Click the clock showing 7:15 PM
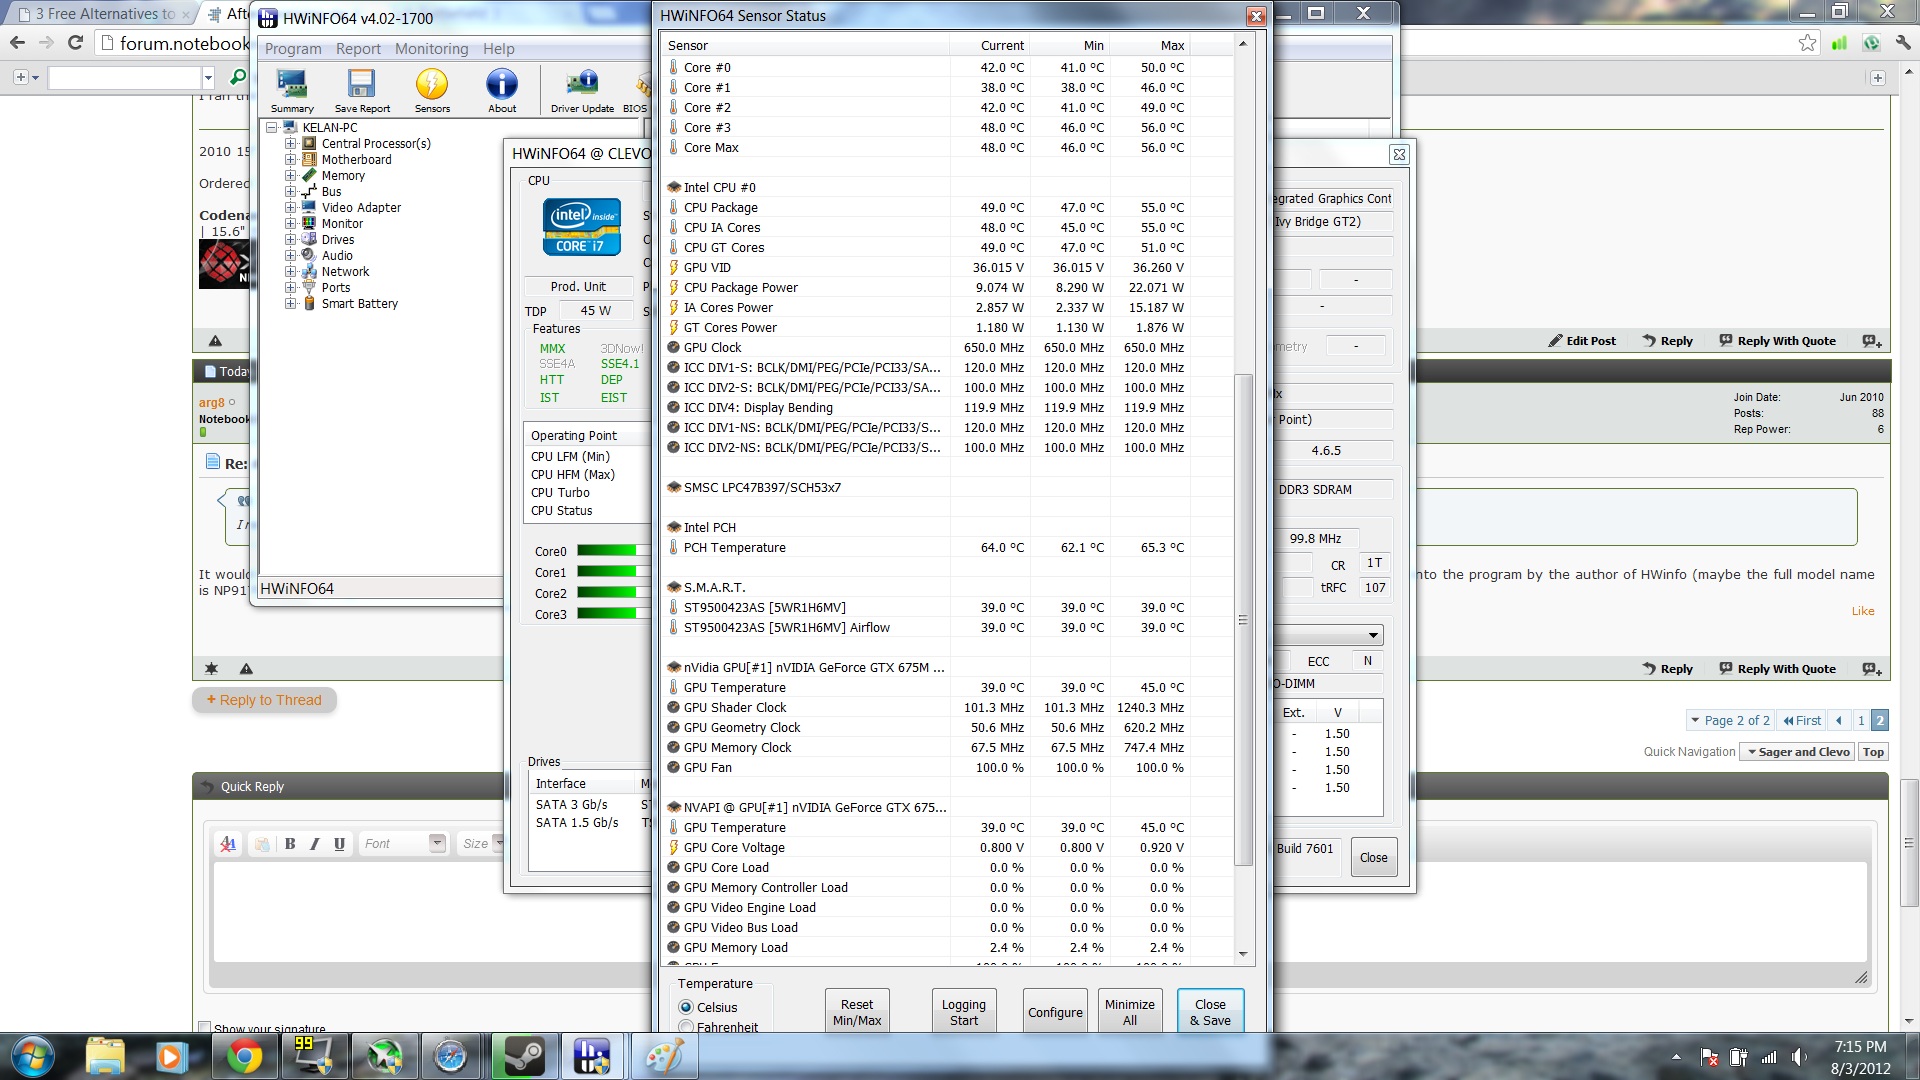The height and width of the screenshot is (1080, 1920). pyautogui.click(x=1860, y=1046)
